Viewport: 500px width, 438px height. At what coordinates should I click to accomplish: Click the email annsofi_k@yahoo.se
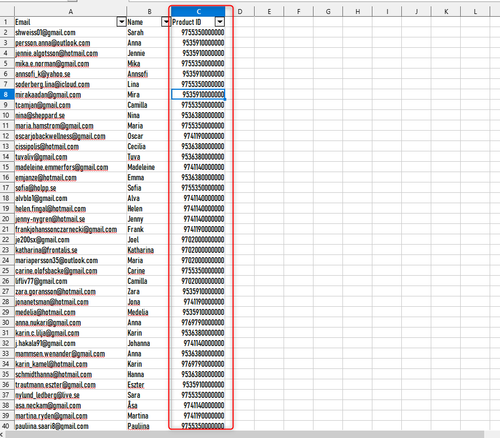point(43,74)
